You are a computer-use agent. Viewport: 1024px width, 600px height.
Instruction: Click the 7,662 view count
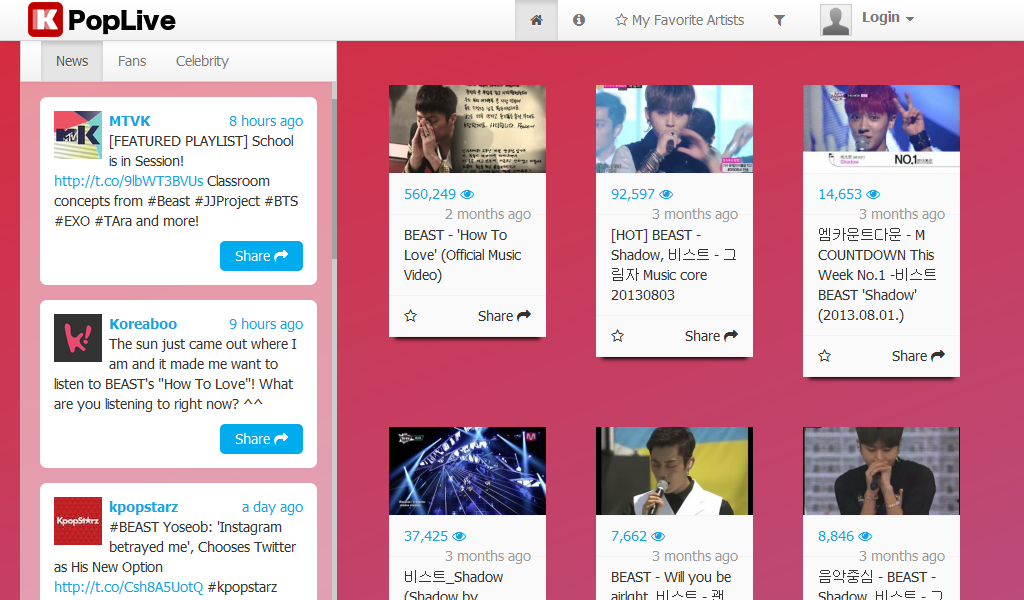[629, 536]
